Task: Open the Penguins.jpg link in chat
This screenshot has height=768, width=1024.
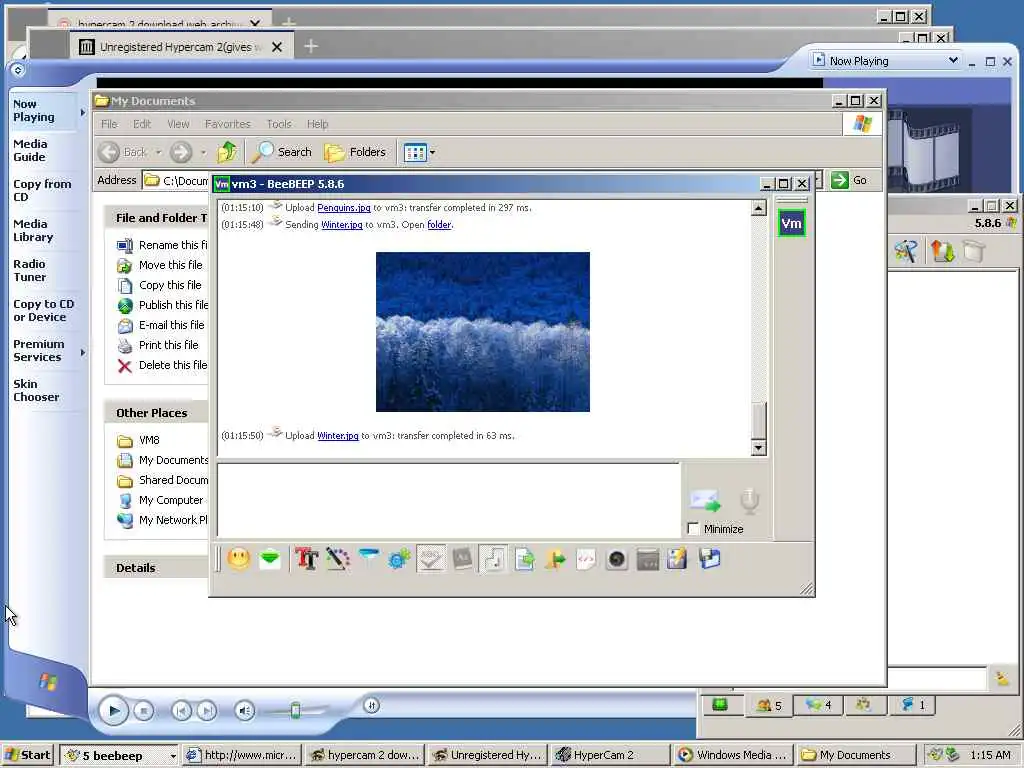Action: click(x=344, y=208)
